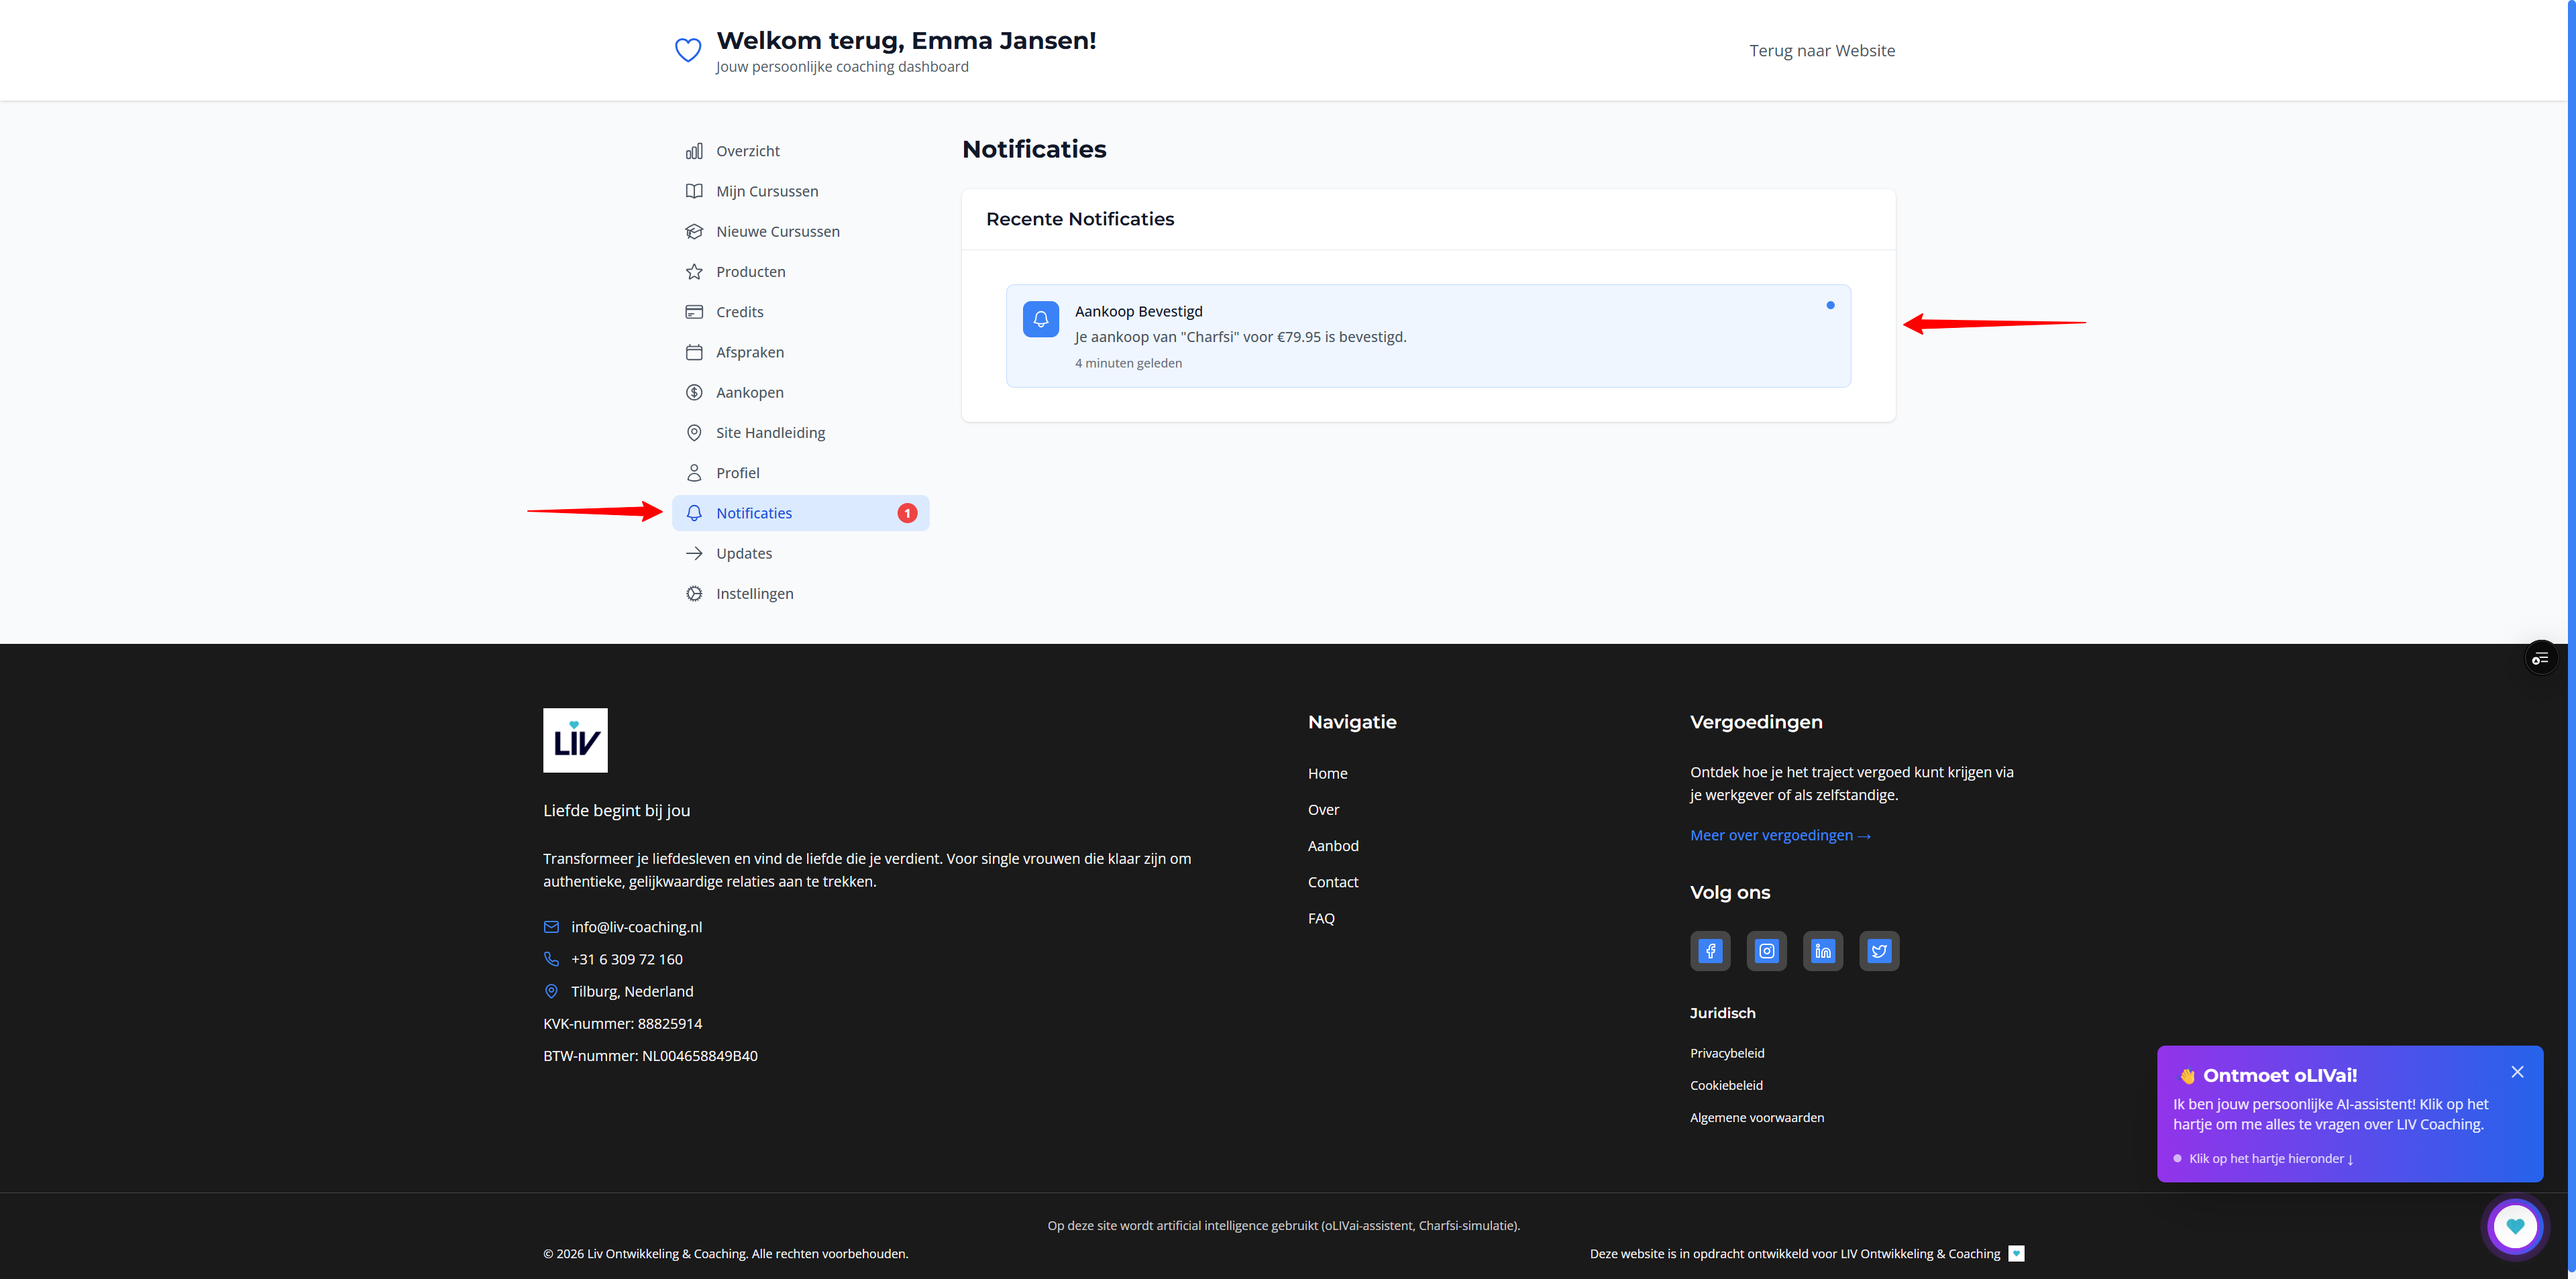Image resolution: width=2576 pixels, height=1279 pixels.
Task: Open the Facebook social icon
Action: (1710, 951)
